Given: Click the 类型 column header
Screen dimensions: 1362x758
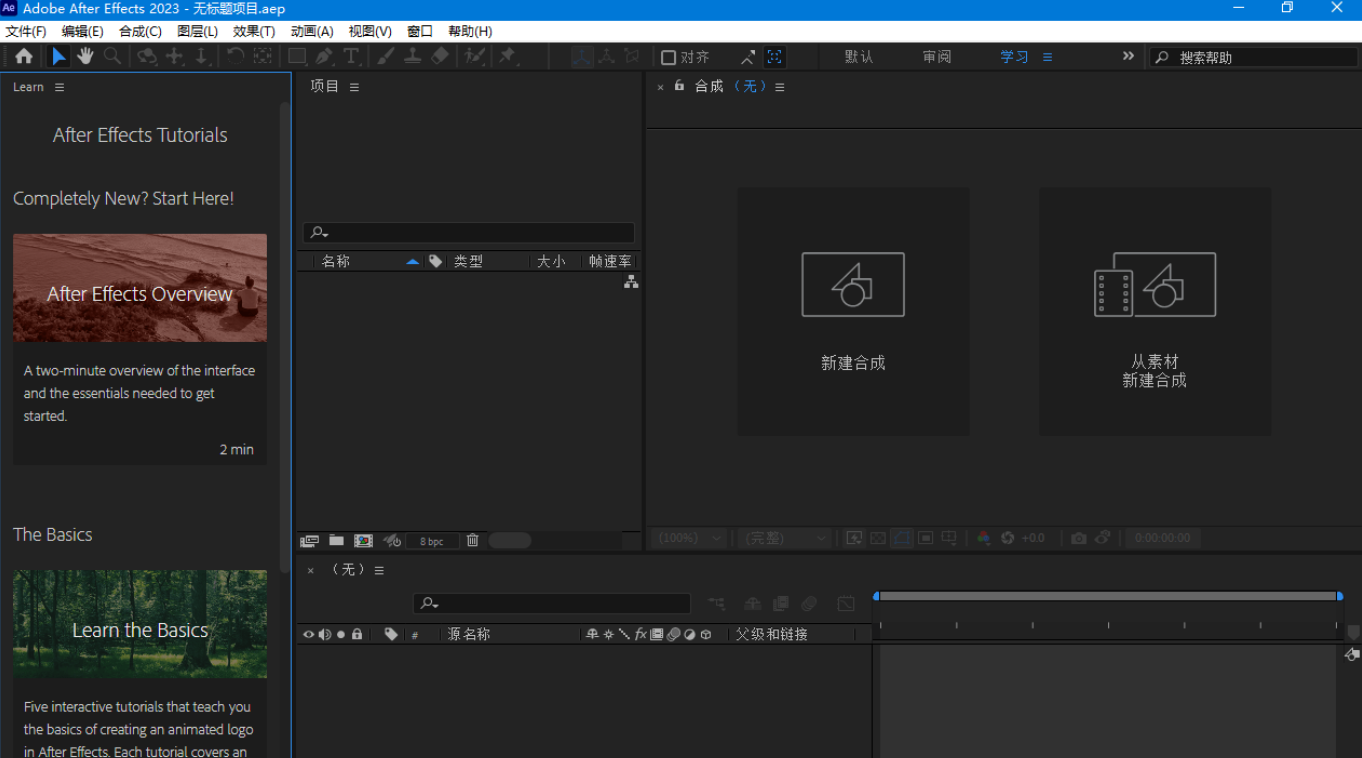Looking at the screenshot, I should tap(468, 261).
